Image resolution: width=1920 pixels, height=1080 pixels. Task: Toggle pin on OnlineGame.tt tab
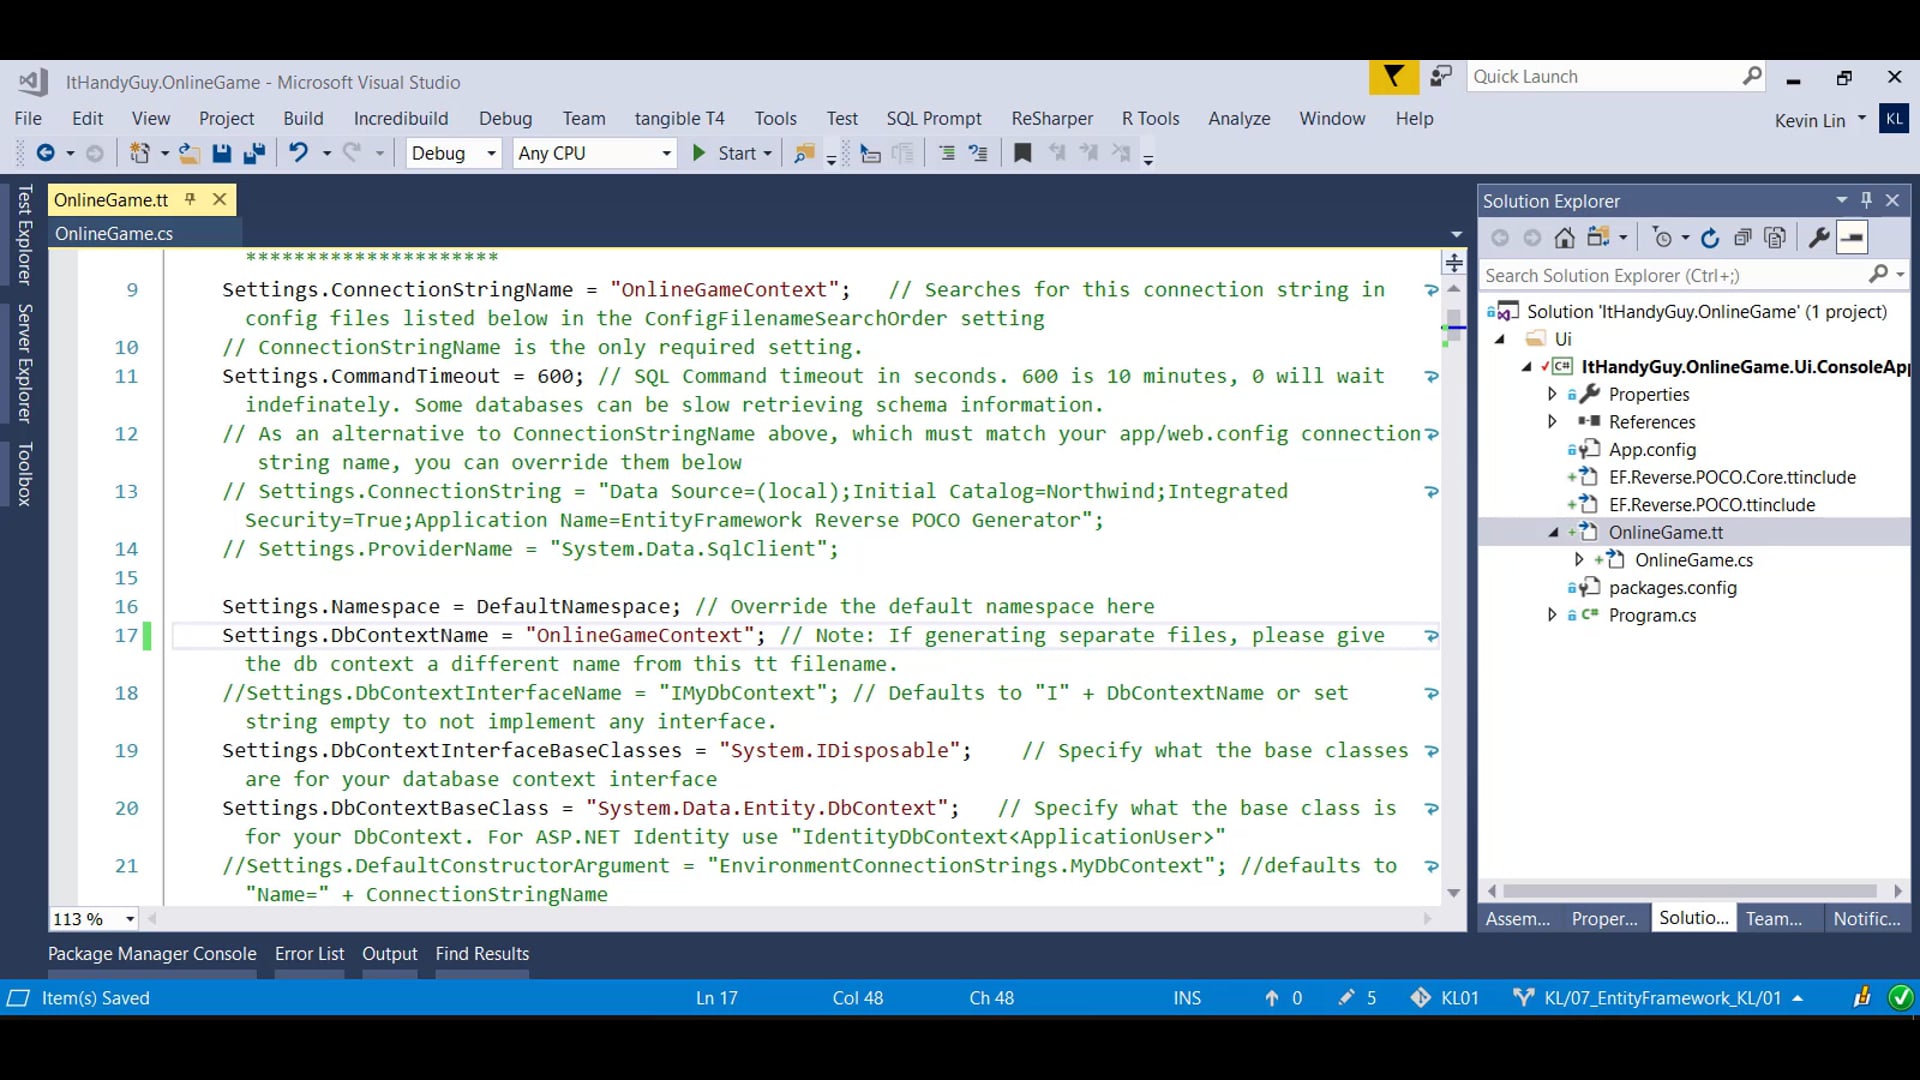190,200
